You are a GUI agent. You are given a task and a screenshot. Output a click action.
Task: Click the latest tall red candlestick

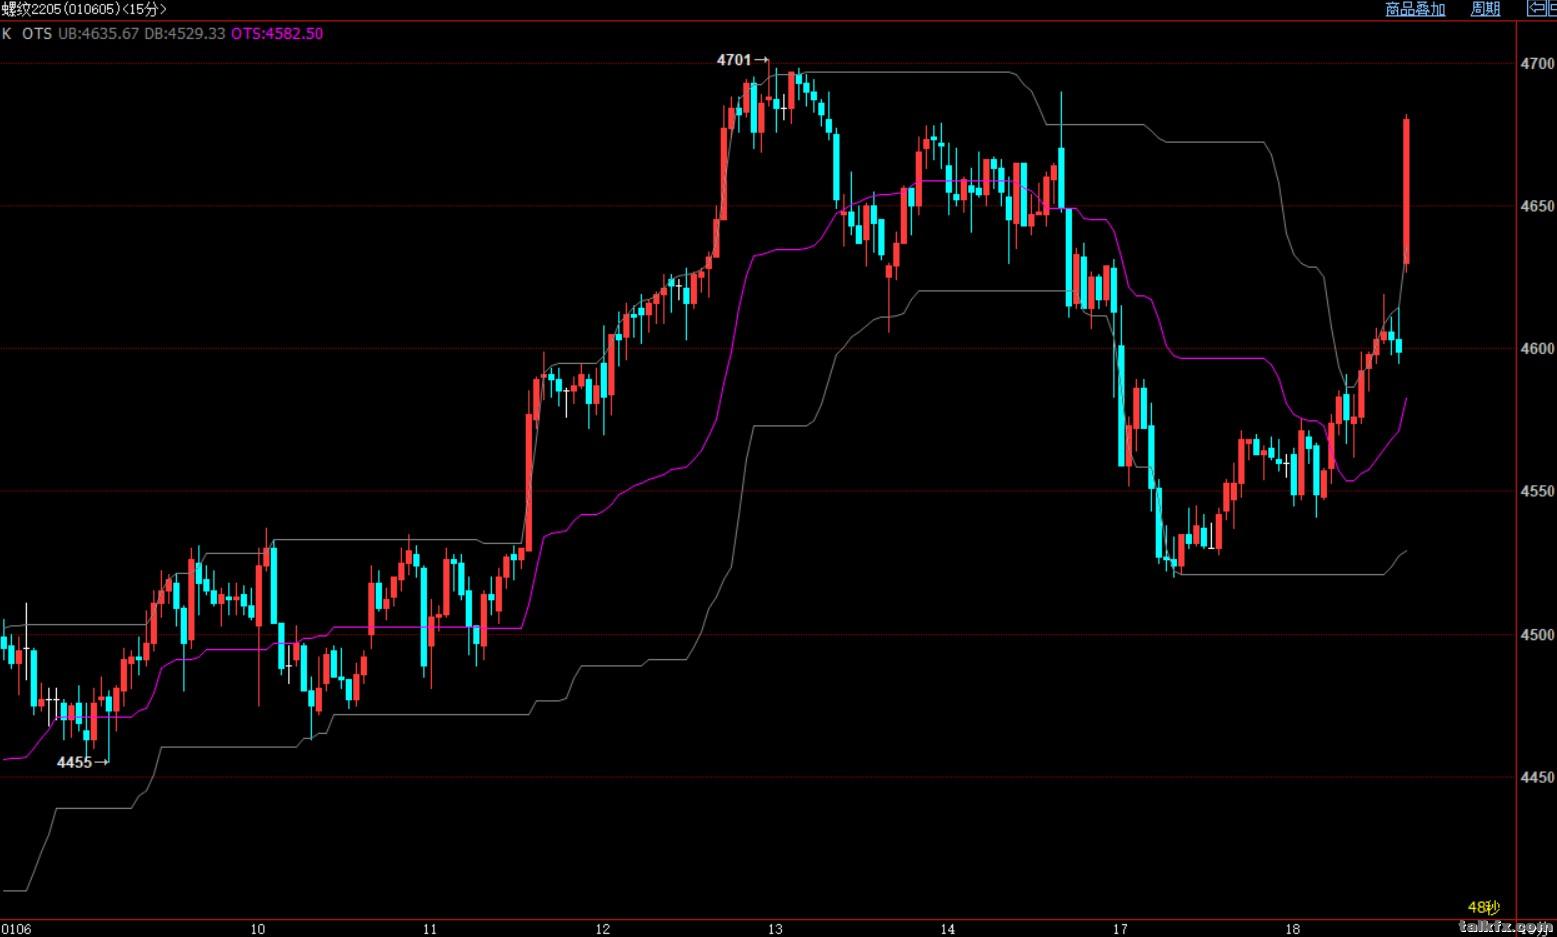click(x=1407, y=192)
